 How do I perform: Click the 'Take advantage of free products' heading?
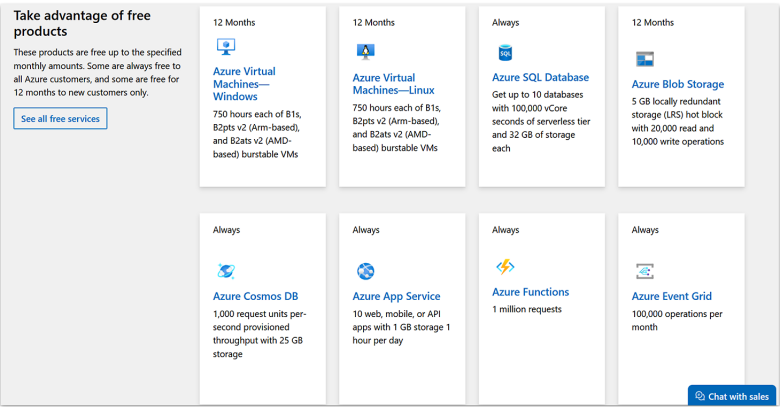click(x=82, y=23)
